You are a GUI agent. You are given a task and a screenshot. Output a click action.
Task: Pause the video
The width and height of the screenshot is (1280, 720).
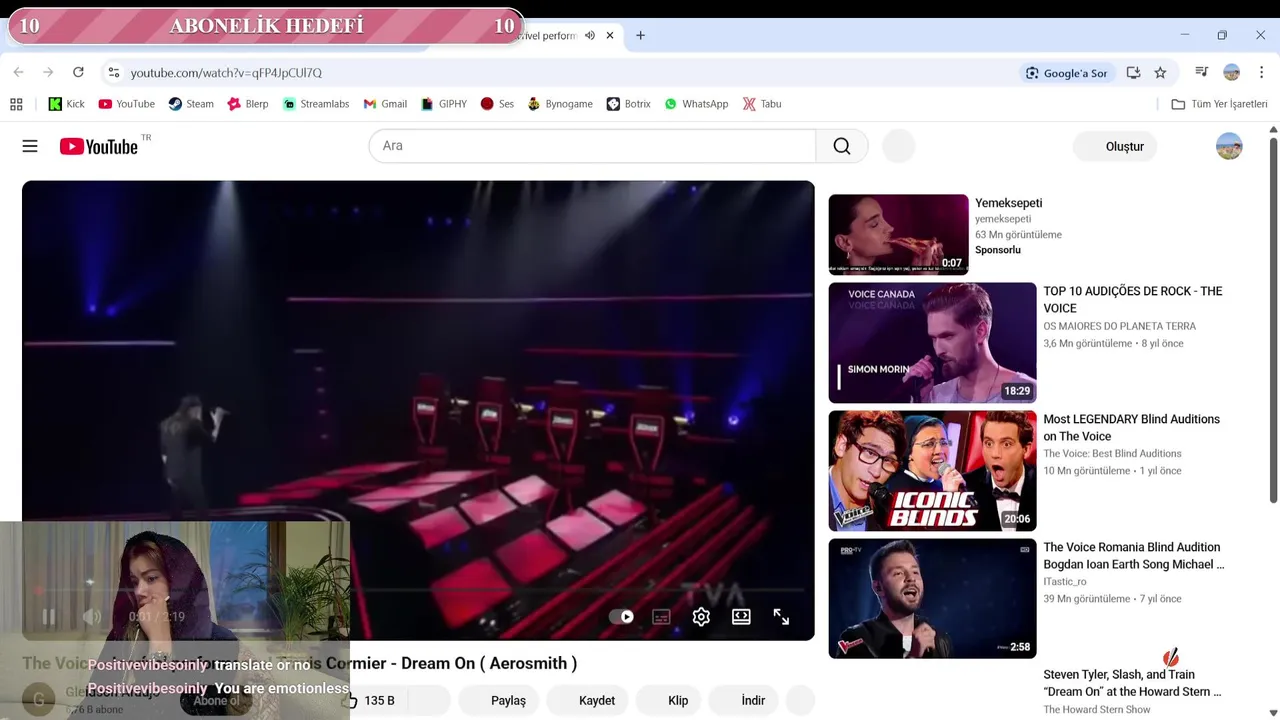[48, 617]
